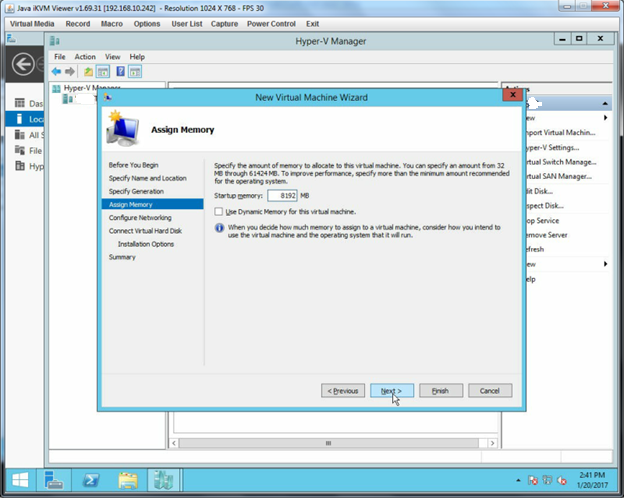Open Dashboard in Server Manager sidebar
This screenshot has height=498, width=624.
[x=29, y=104]
